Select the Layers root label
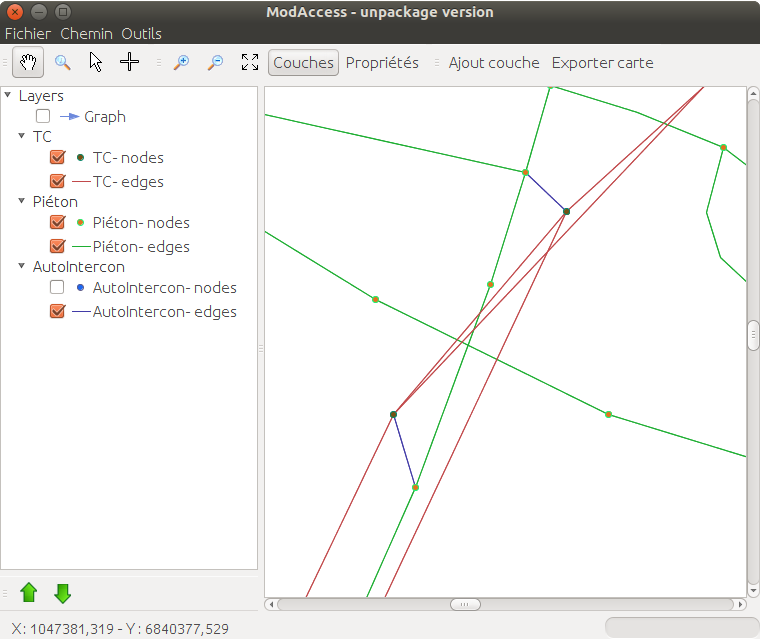The height and width of the screenshot is (639, 760). tap(41, 96)
